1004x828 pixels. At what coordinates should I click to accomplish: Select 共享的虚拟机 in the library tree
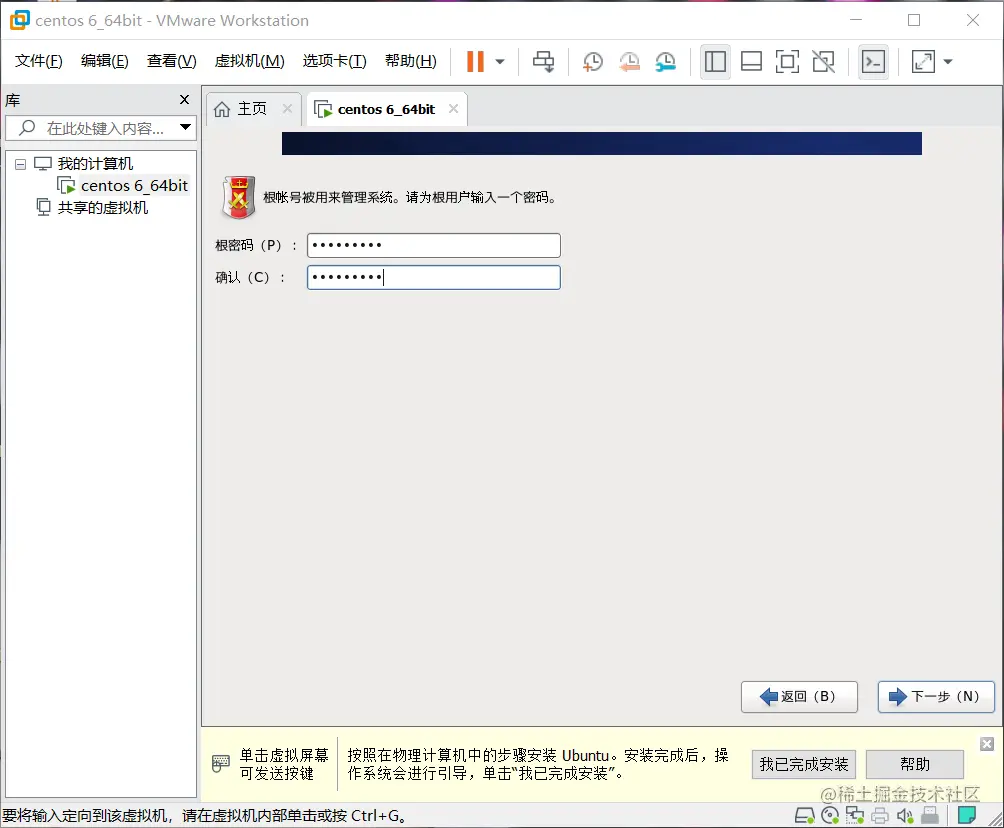point(102,207)
